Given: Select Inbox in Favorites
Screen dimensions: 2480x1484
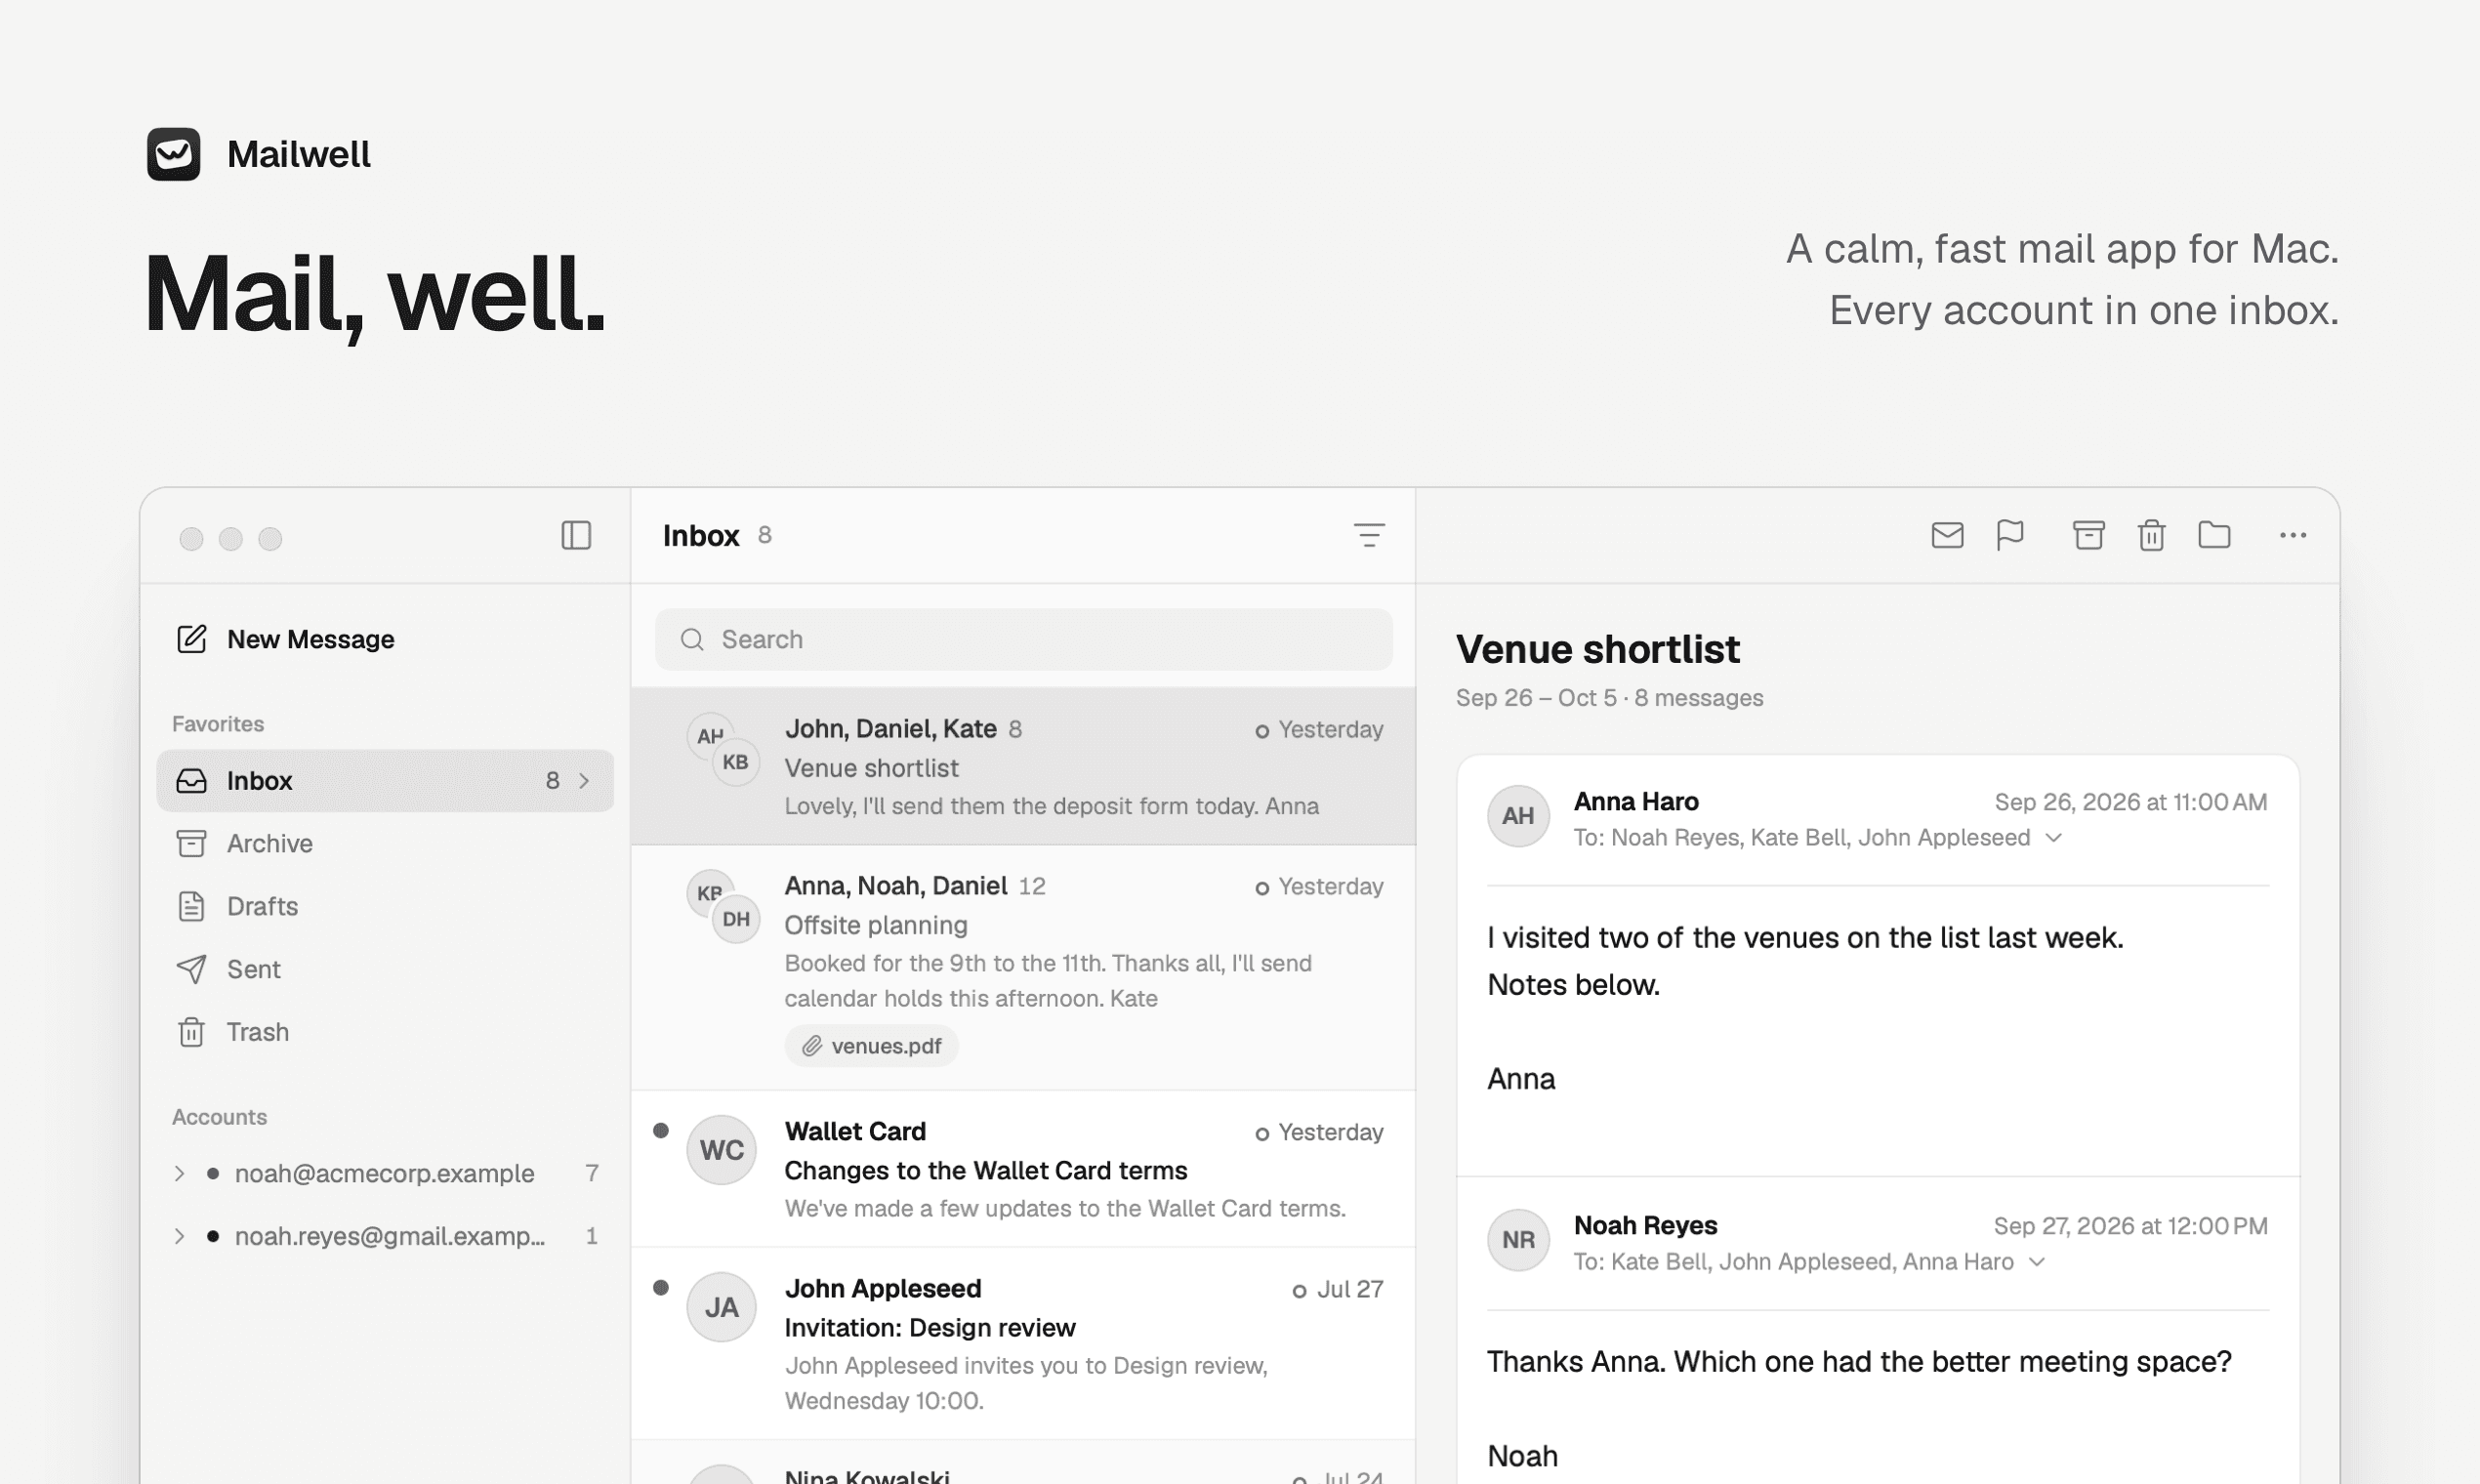Looking at the screenshot, I should tap(385, 780).
